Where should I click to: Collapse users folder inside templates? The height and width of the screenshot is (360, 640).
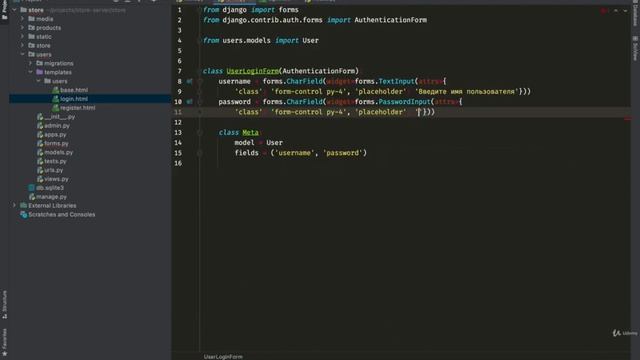pos(39,81)
